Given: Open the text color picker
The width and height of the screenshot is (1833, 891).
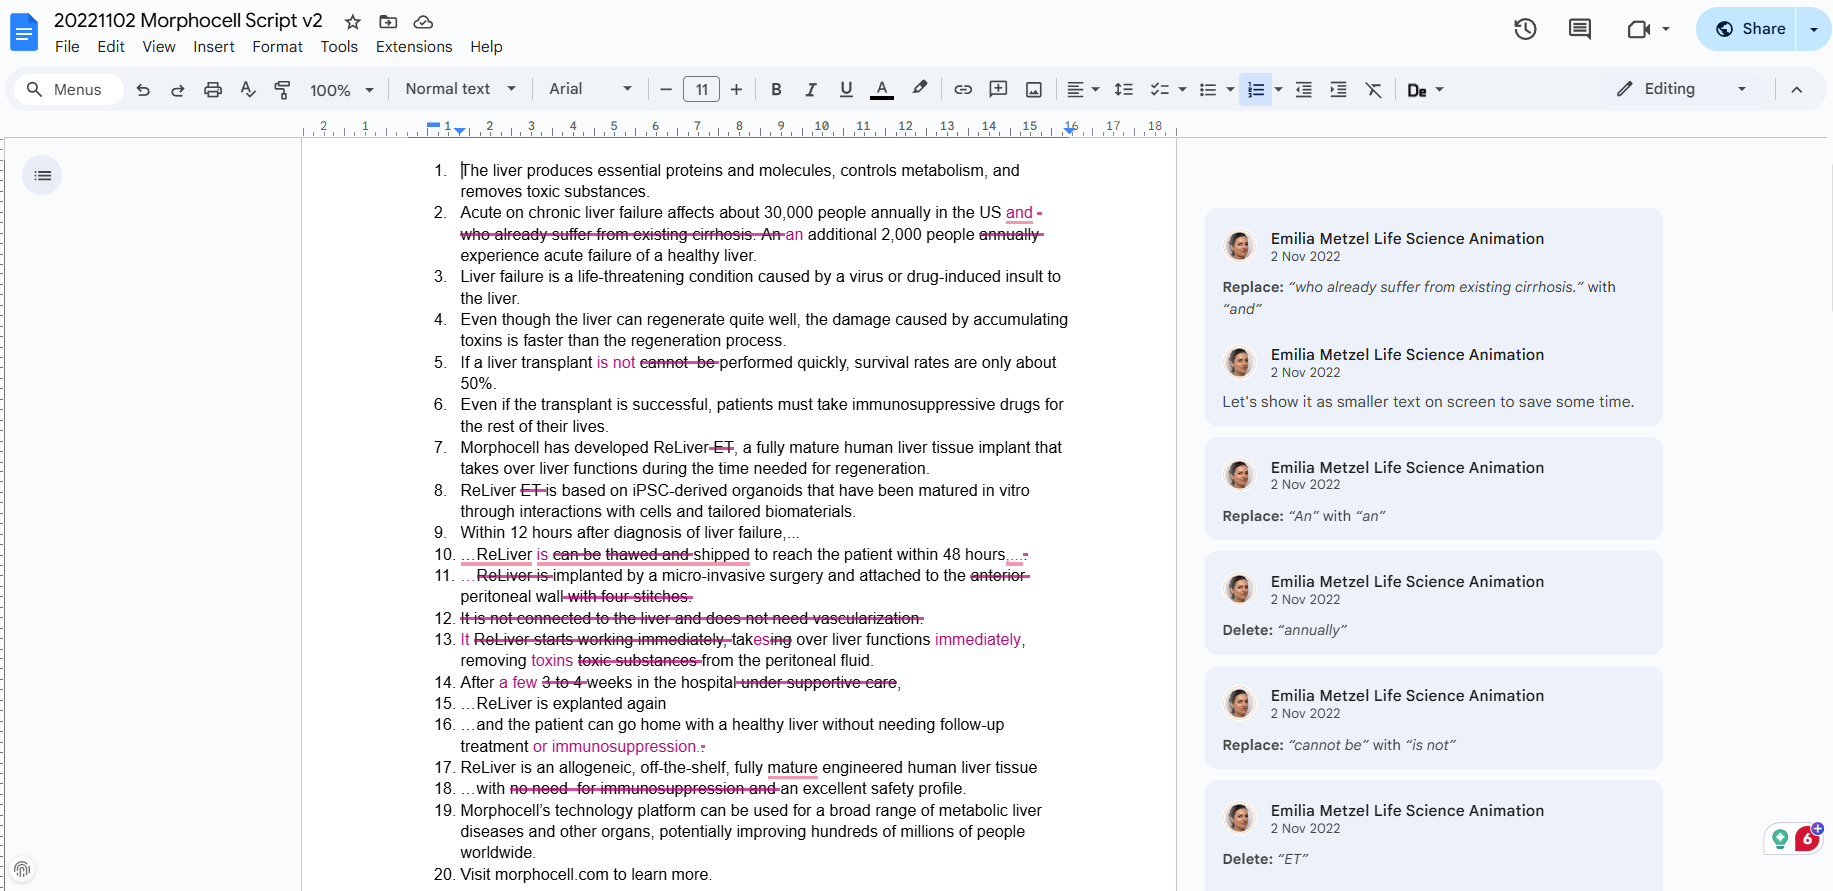Looking at the screenshot, I should coord(881,90).
